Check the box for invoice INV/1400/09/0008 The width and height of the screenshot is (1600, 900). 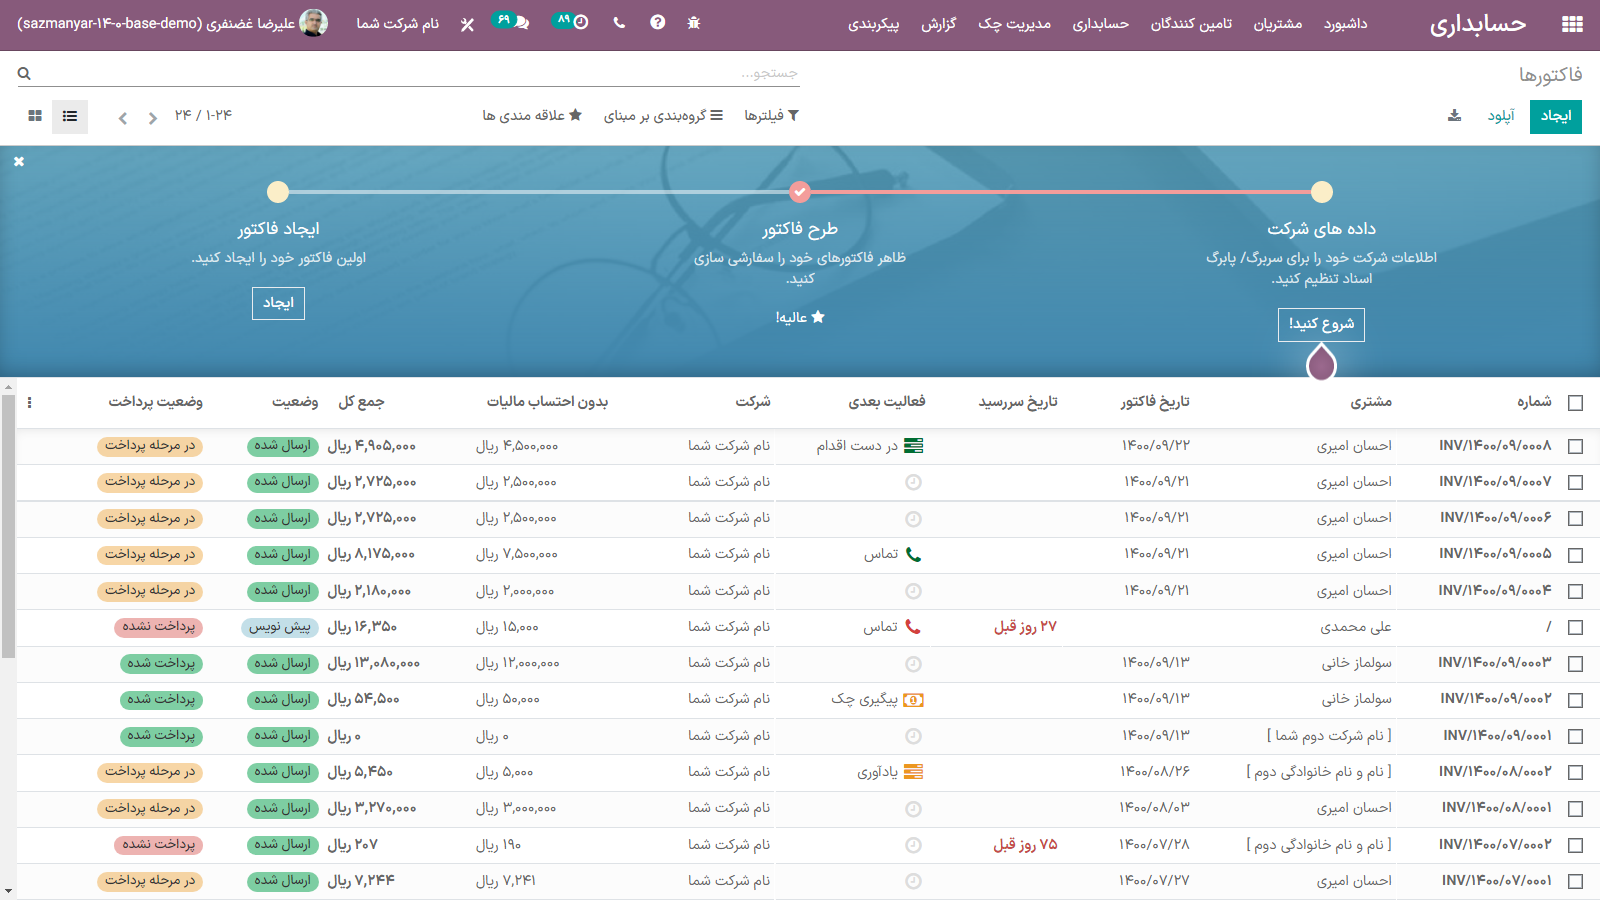1575,446
